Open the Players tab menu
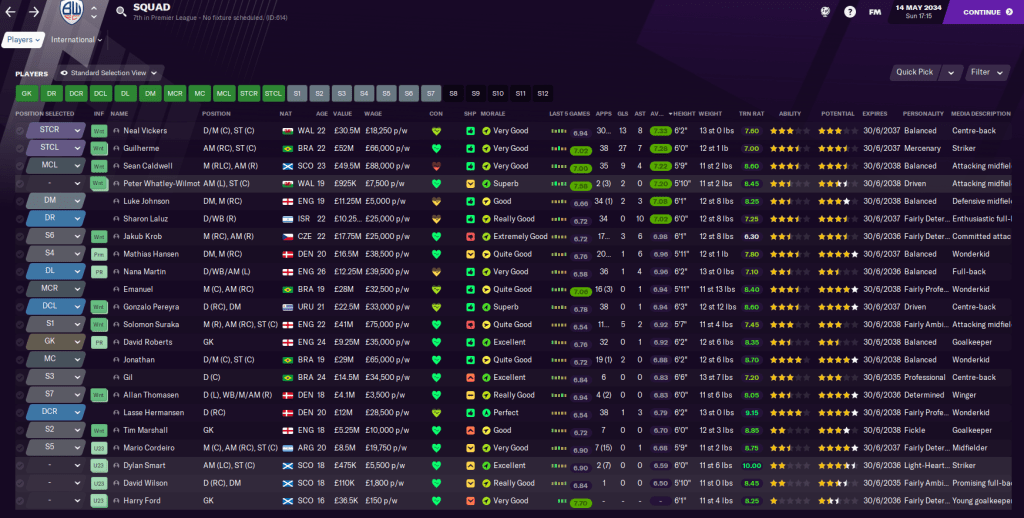Viewport: 1024px width, 518px height. pyautogui.click(x=23, y=40)
